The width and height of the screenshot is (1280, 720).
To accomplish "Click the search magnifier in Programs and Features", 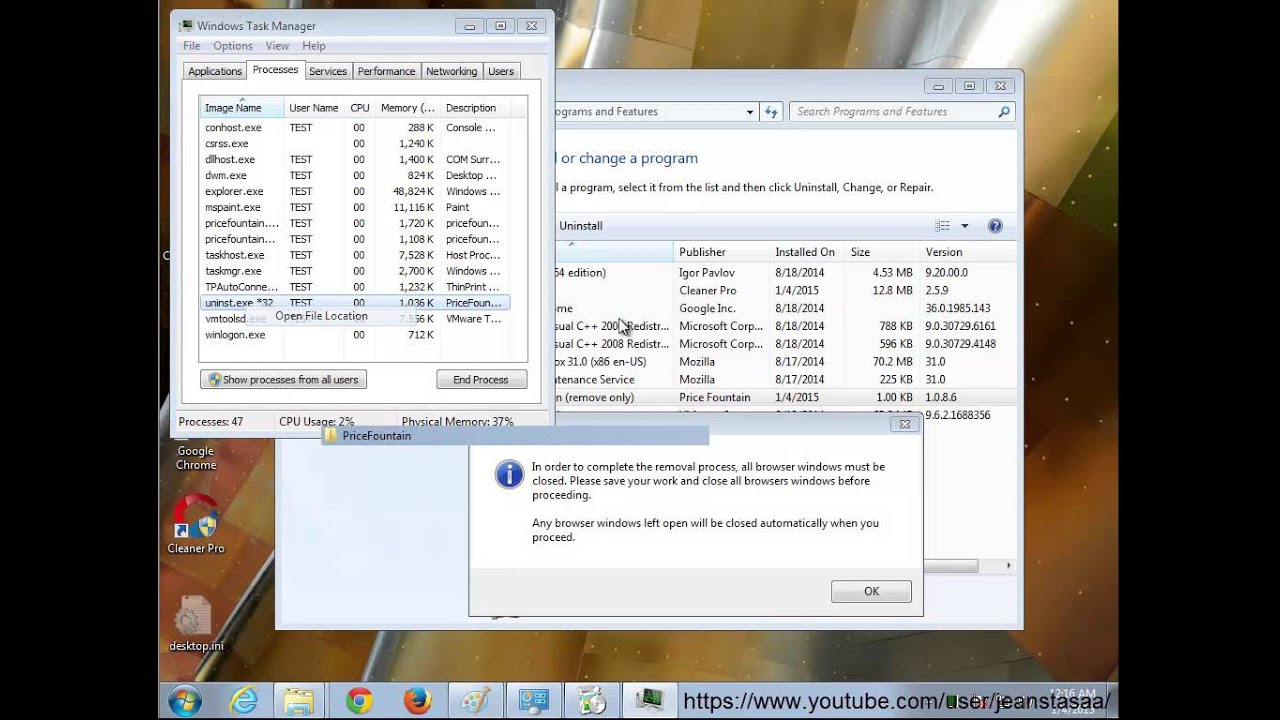I will coord(1004,112).
